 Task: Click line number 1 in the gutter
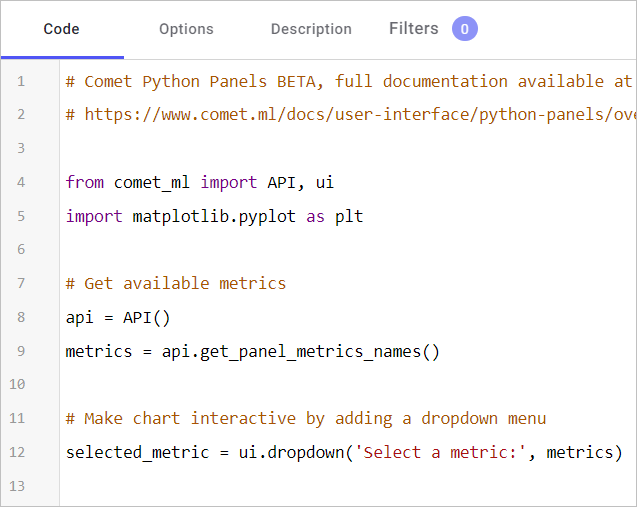coord(22,81)
